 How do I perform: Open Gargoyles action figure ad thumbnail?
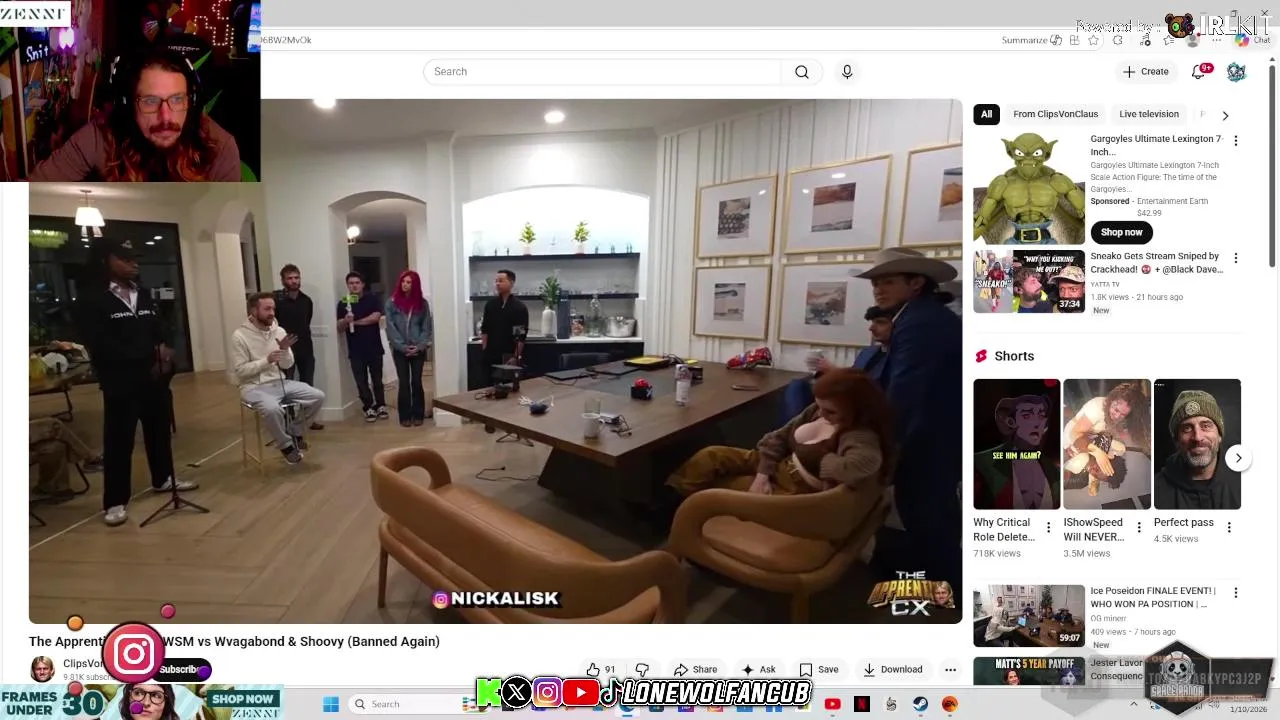tap(1028, 188)
